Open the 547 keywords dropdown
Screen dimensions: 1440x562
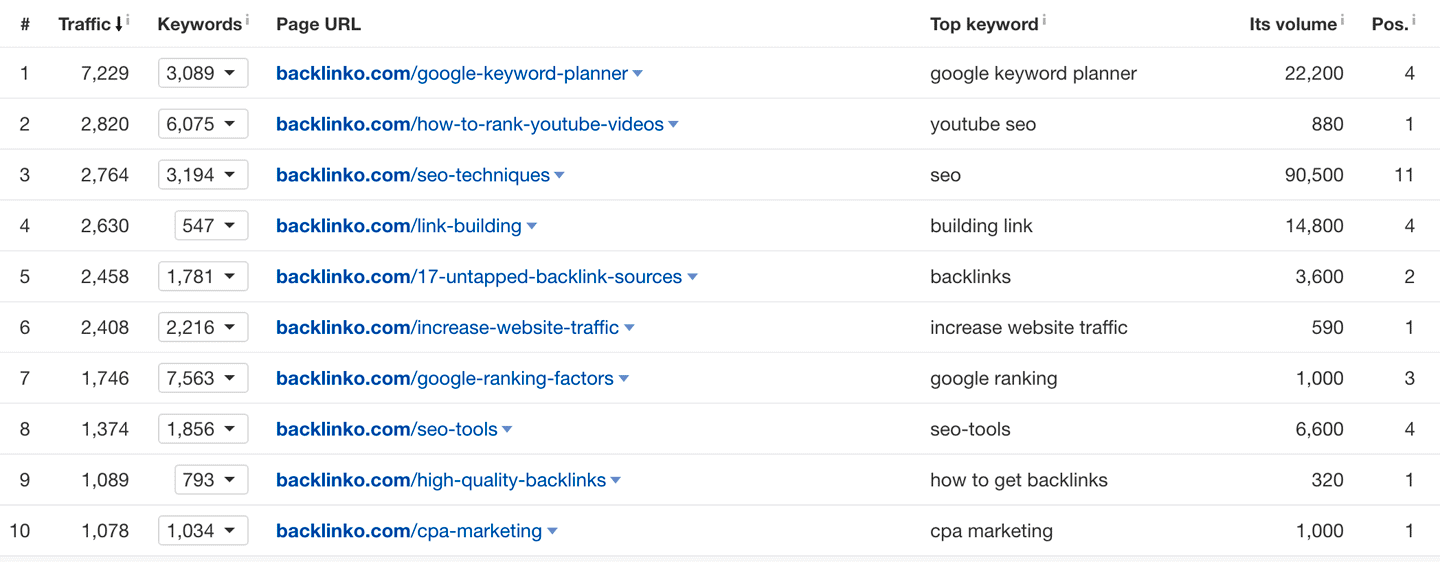(211, 226)
